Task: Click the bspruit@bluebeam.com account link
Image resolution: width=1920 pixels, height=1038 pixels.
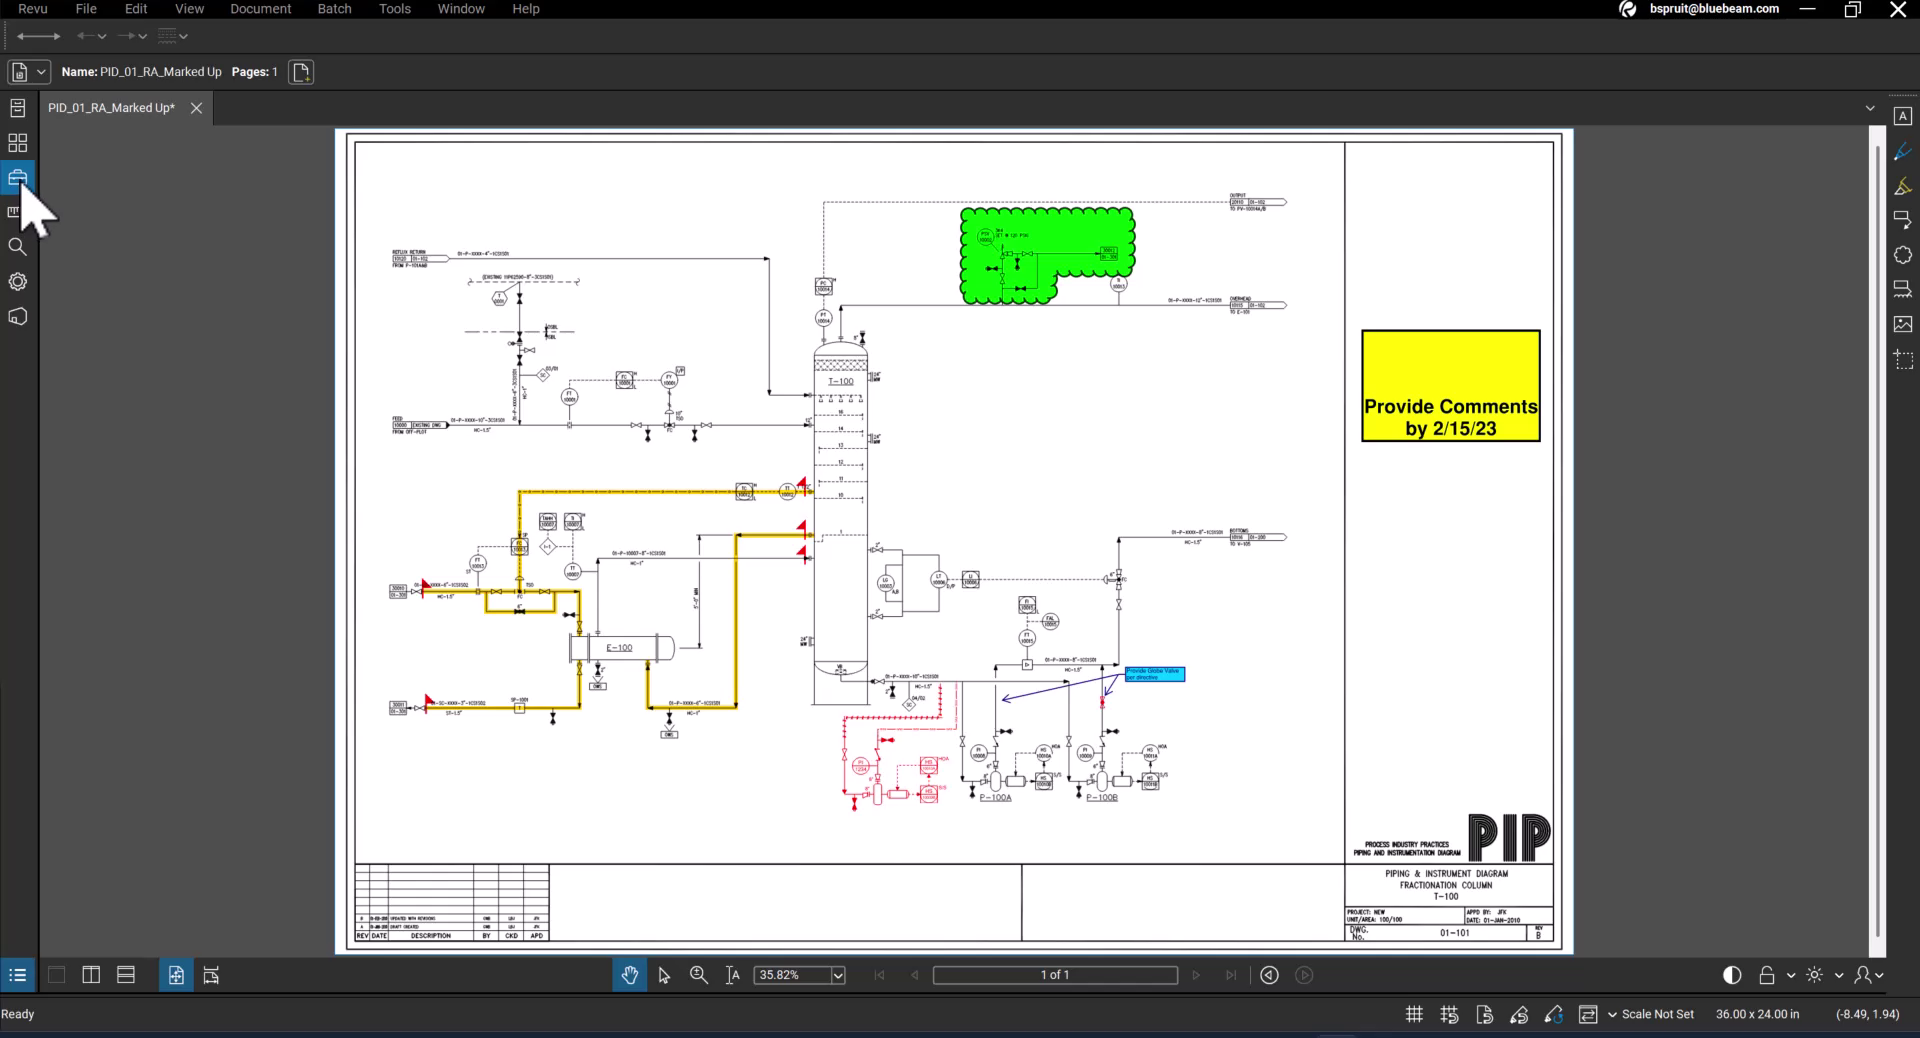Action: coord(1713,9)
